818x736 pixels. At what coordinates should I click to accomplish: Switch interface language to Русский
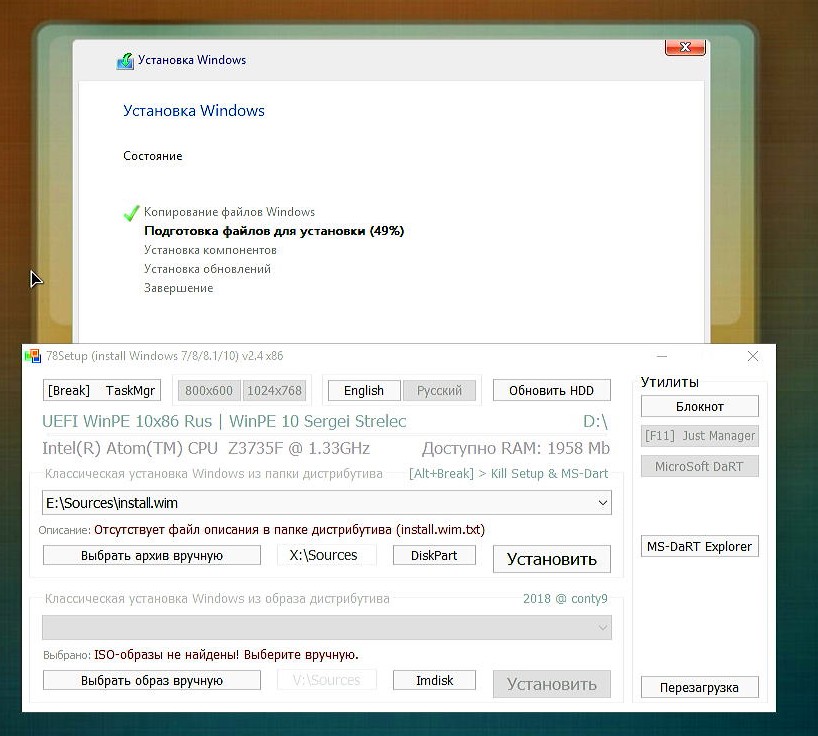click(439, 390)
